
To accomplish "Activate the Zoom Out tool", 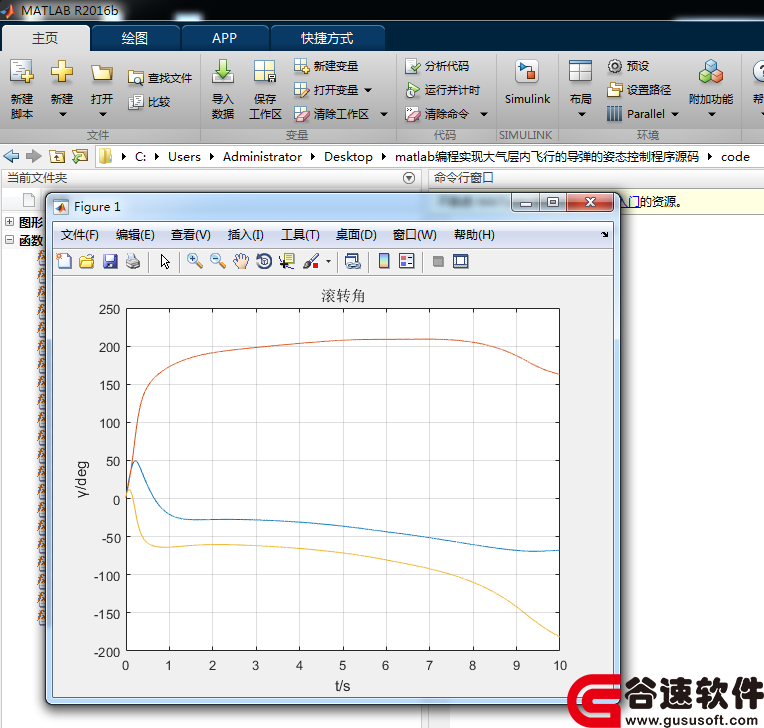I will coord(218,261).
